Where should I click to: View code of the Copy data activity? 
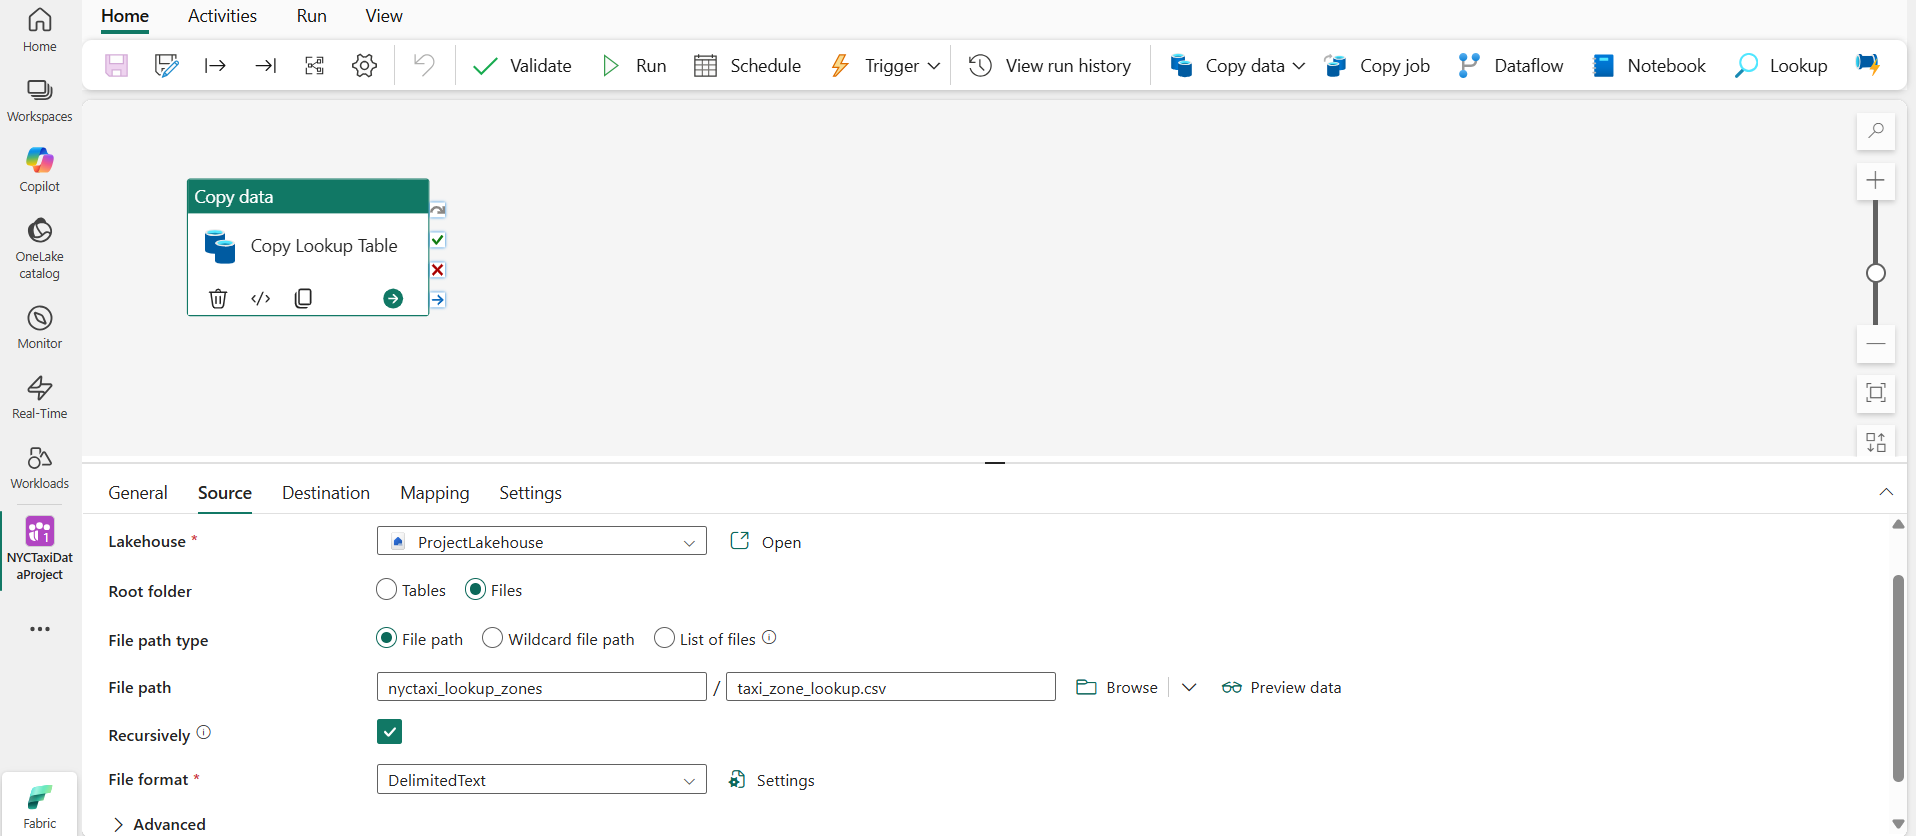[261, 298]
